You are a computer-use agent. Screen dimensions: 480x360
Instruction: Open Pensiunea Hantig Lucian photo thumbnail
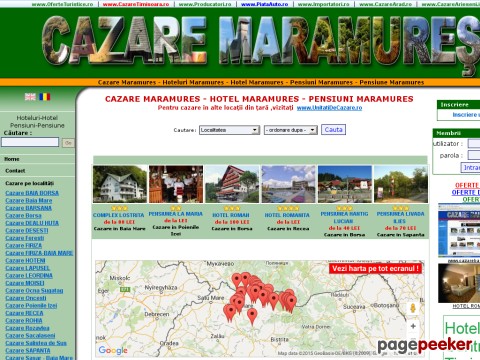coord(345,184)
